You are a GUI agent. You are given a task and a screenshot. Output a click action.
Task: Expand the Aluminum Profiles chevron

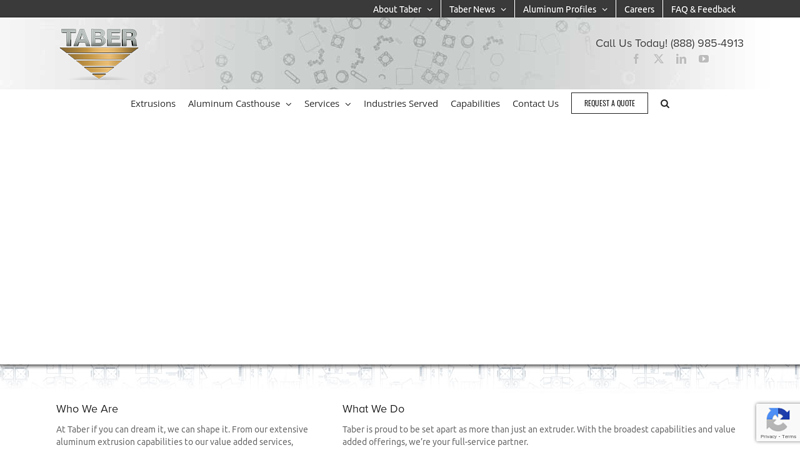point(605,10)
